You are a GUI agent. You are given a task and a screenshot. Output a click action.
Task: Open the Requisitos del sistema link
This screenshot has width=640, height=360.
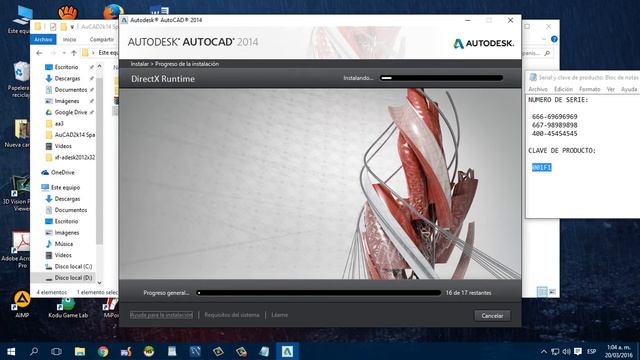pyautogui.click(x=232, y=315)
